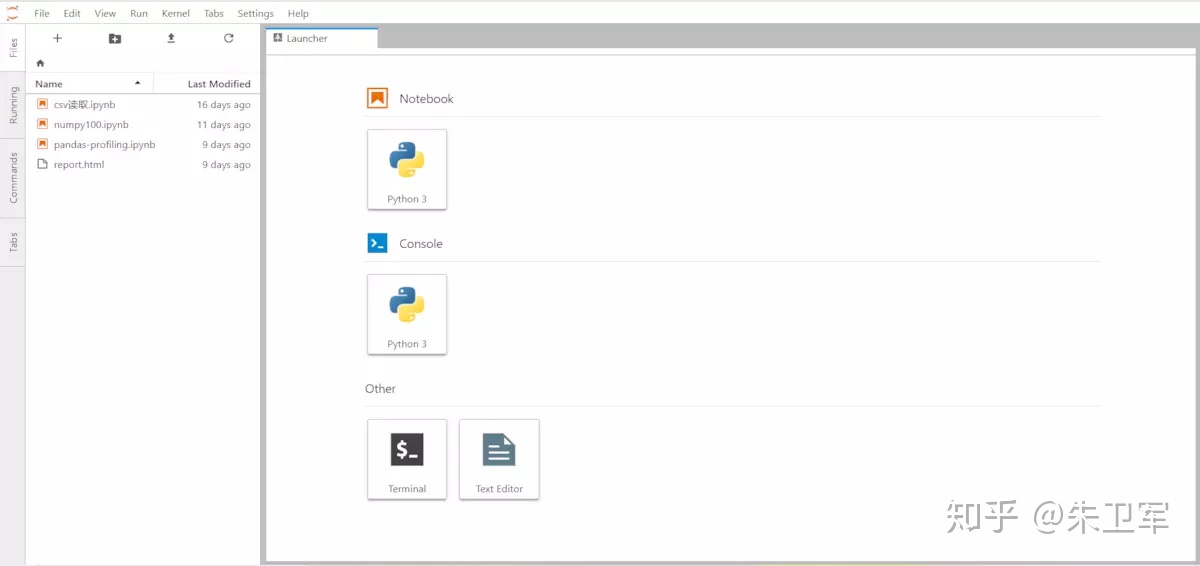Screen dimensions: 1200x566
Task: Click the Jupyter logo icon
Action: pos(12,13)
